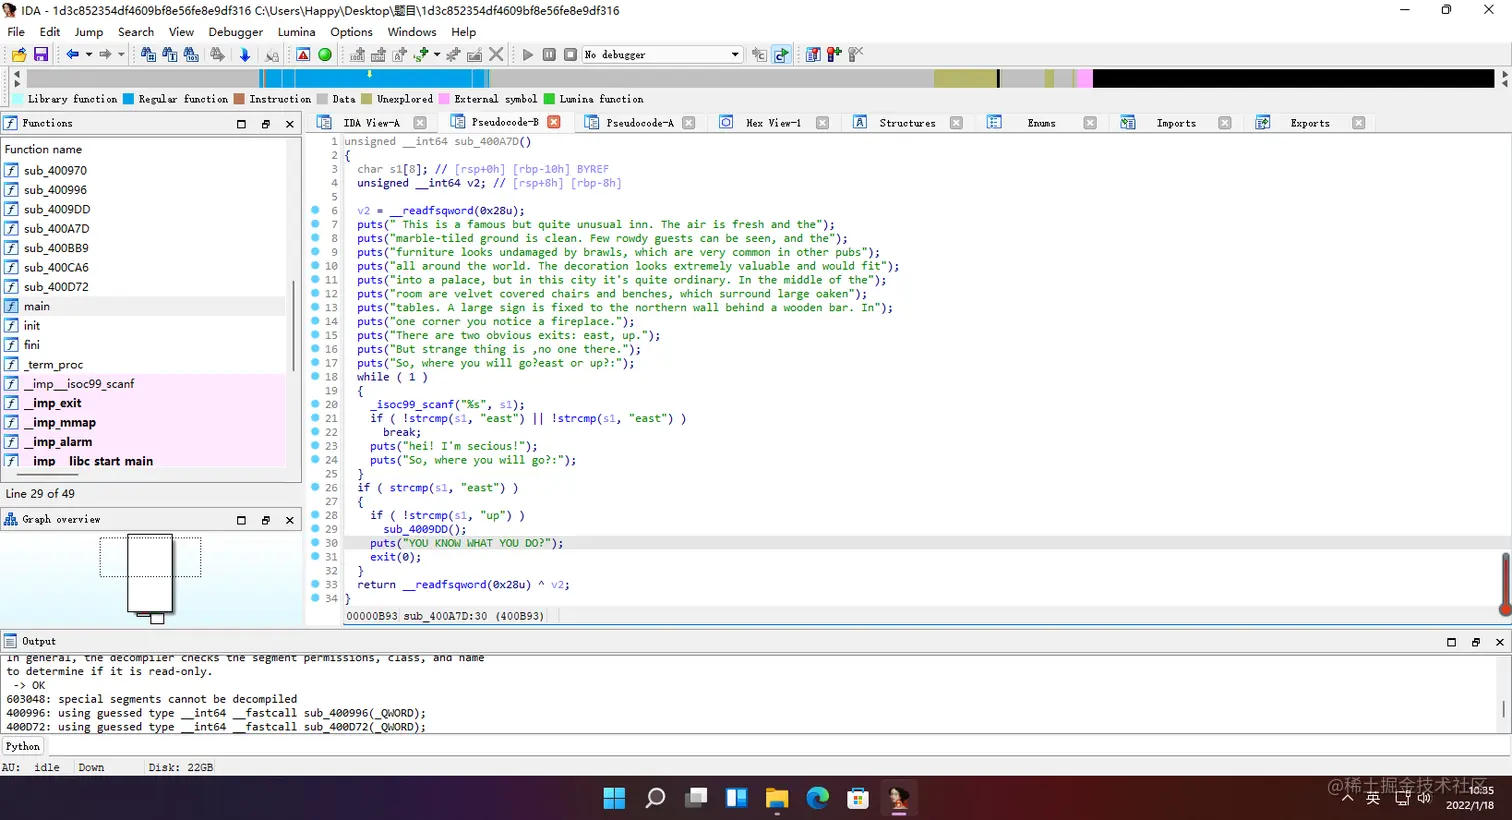
Task: Open Windows Start from the taskbar
Action: [614, 797]
